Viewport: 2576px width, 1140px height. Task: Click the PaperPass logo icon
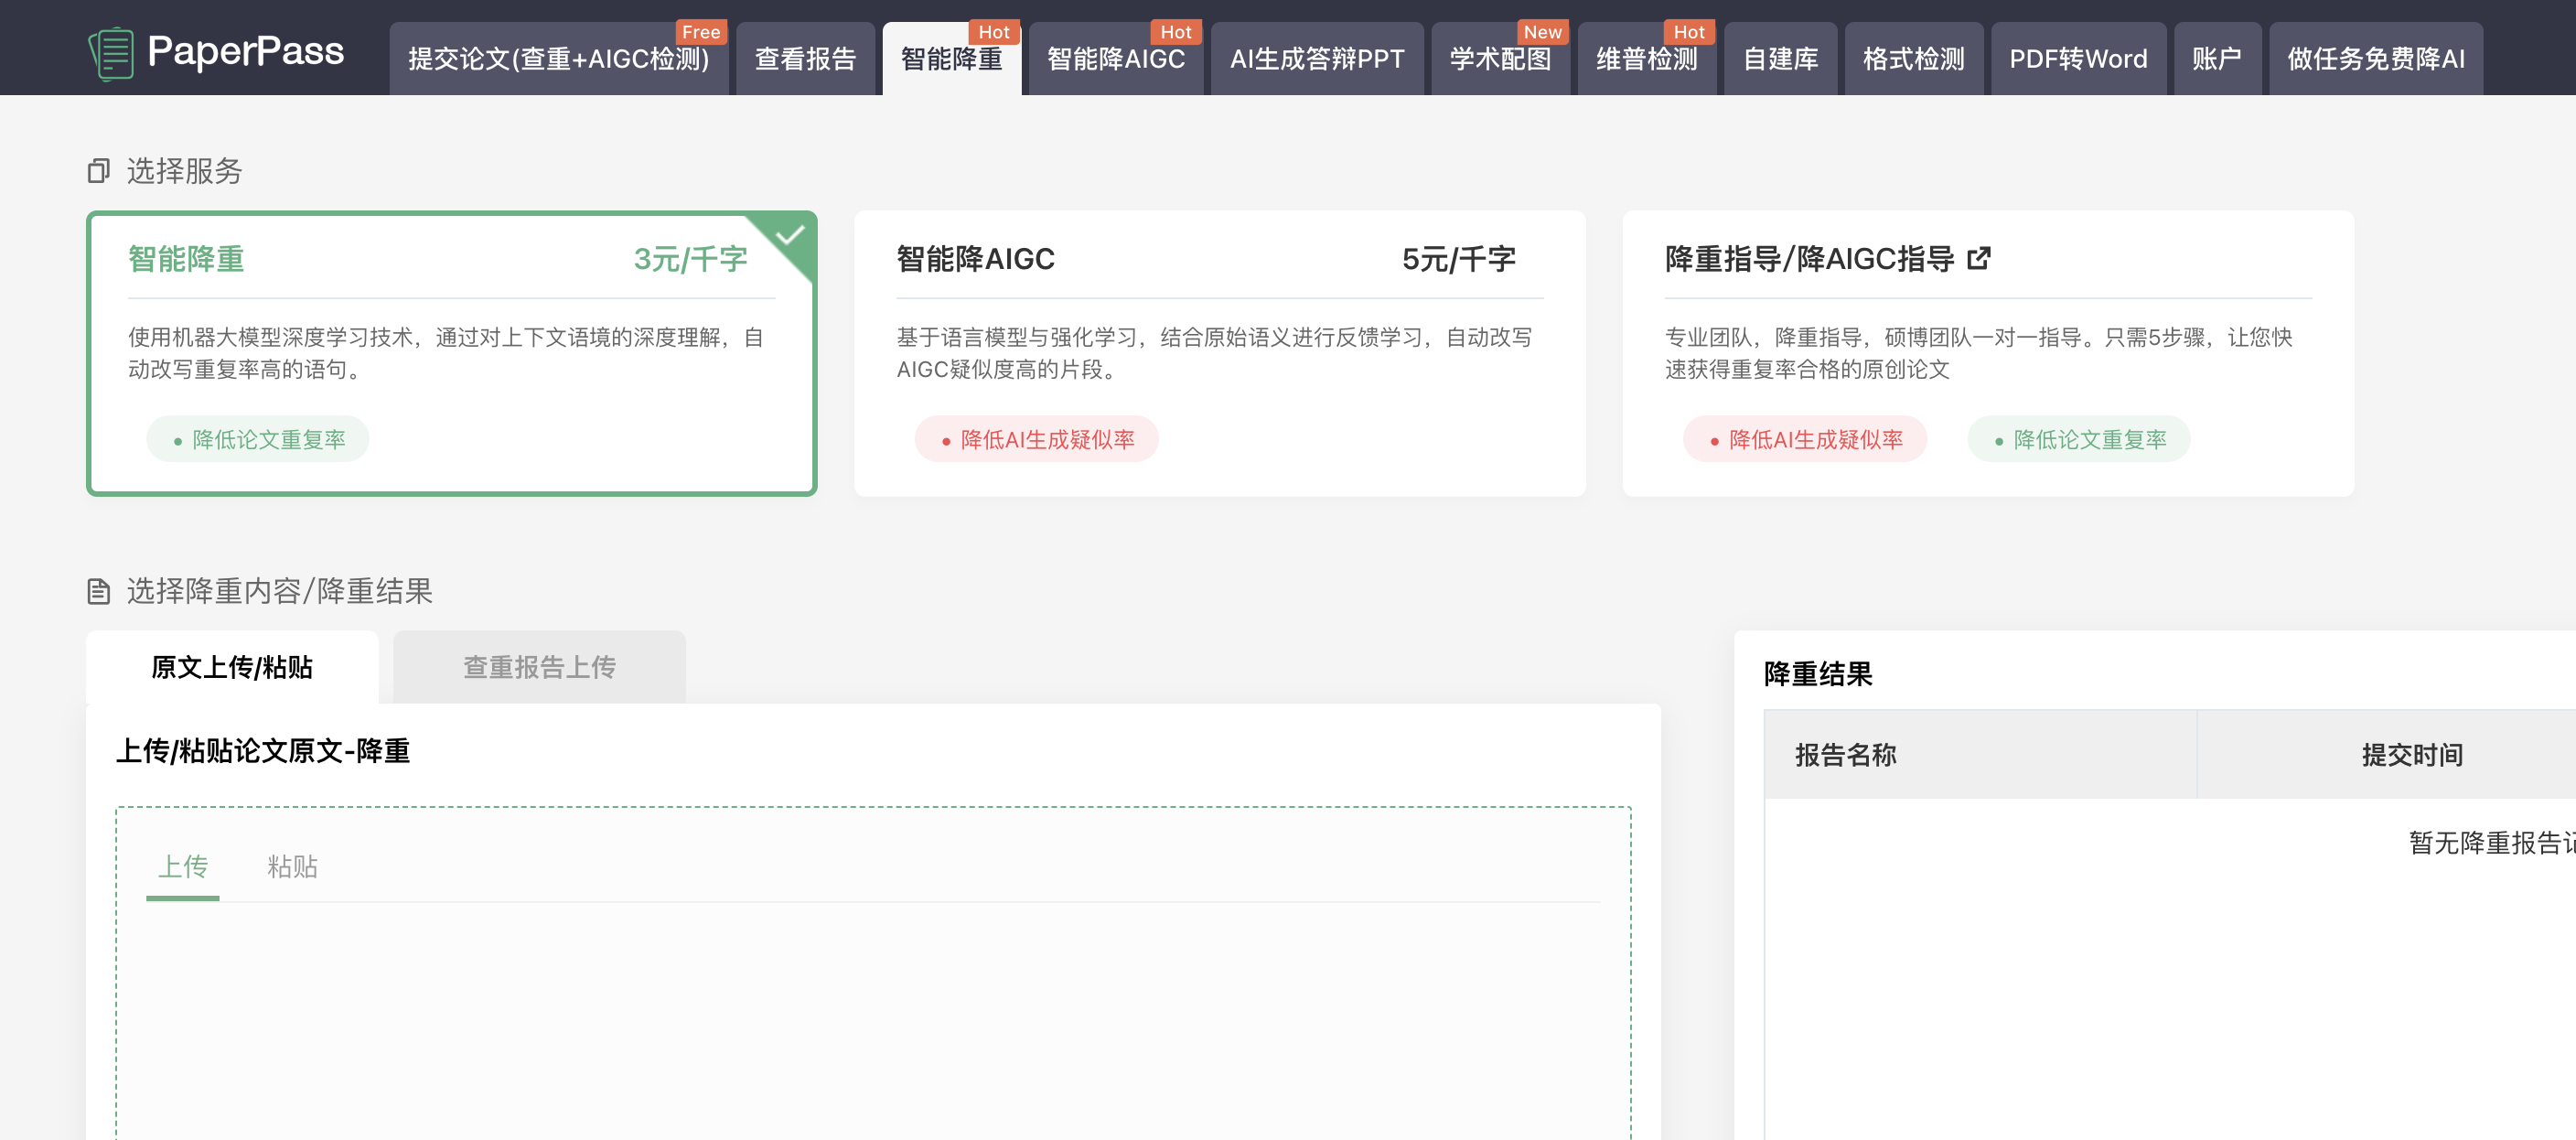(110, 53)
